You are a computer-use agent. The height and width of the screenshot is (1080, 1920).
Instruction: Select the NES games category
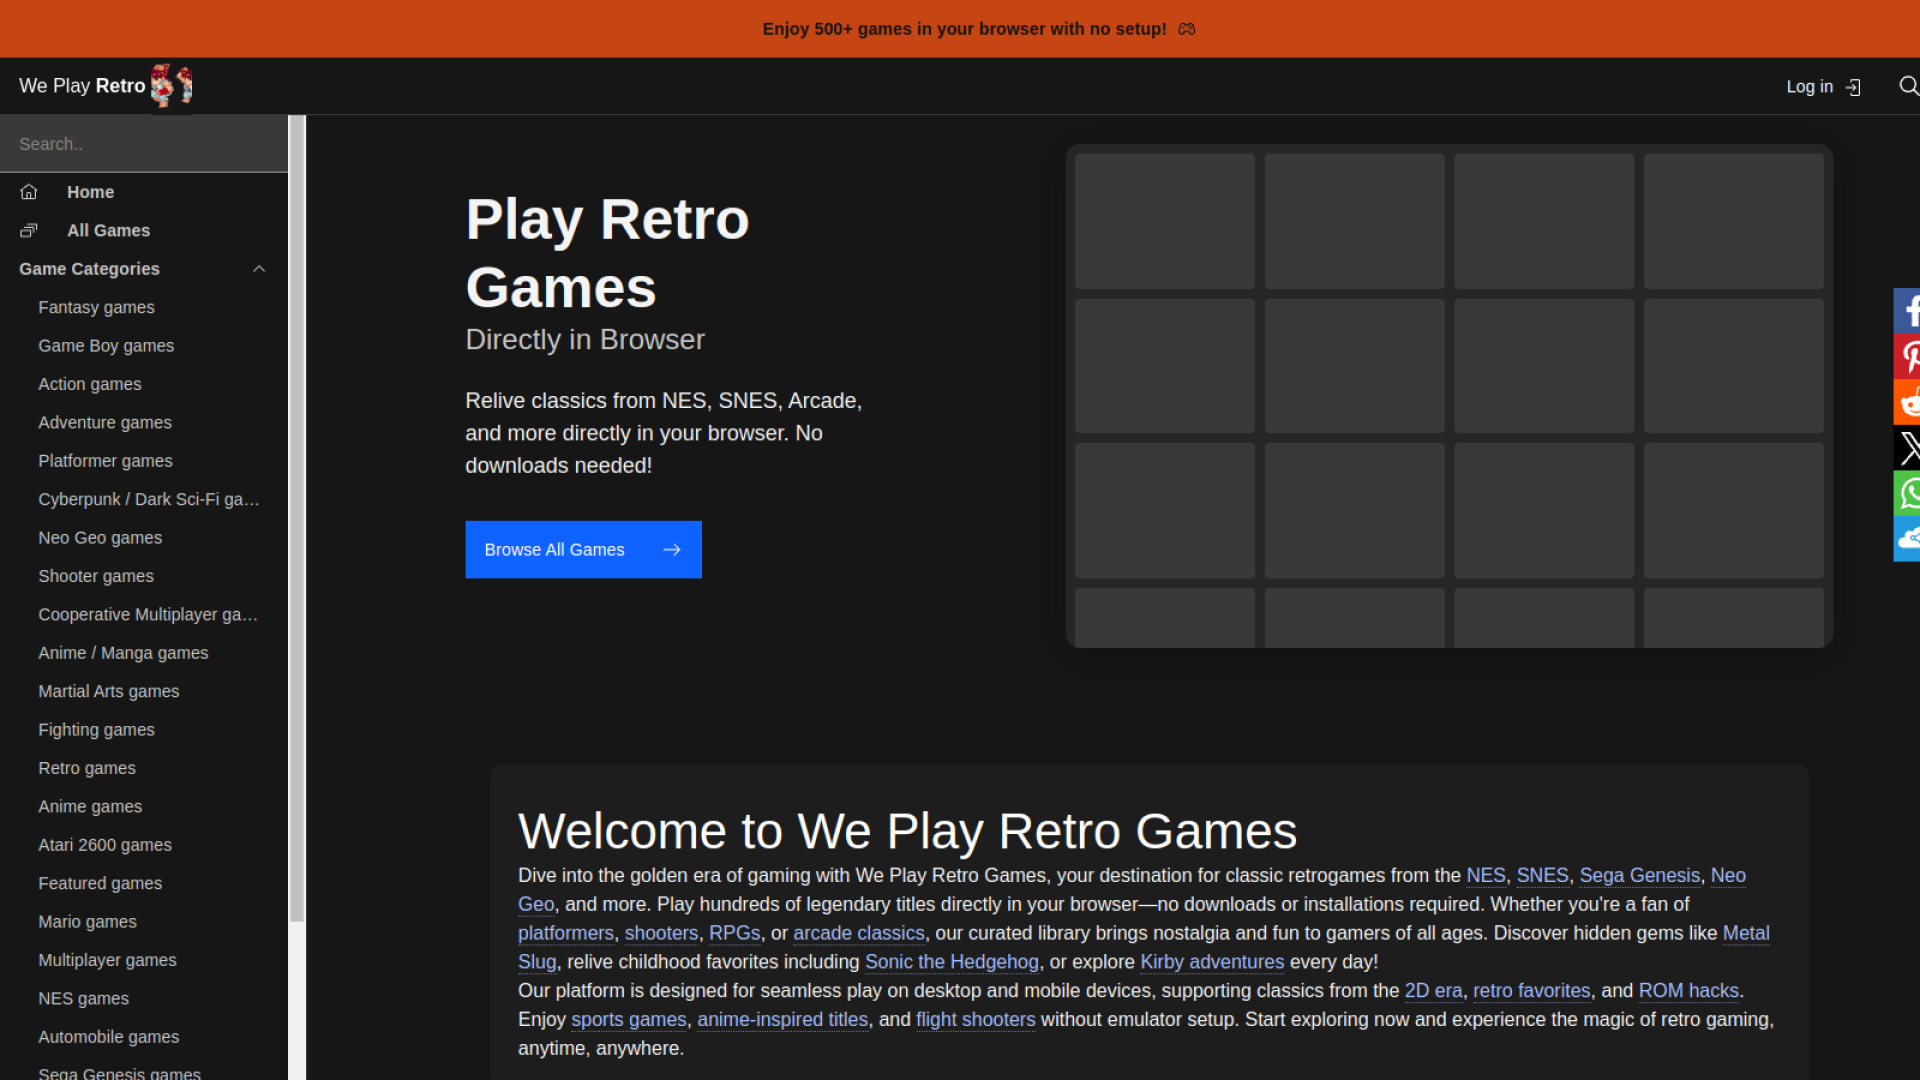tap(83, 998)
